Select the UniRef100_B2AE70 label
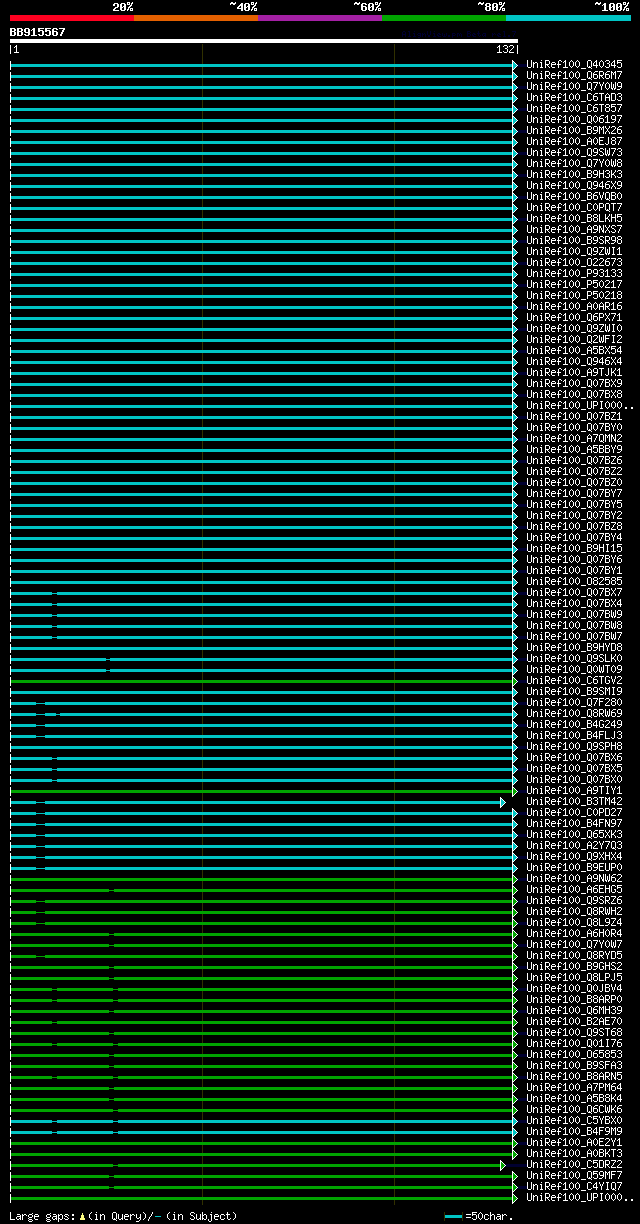Screen dimensions: 640x1224 [575, 1021]
